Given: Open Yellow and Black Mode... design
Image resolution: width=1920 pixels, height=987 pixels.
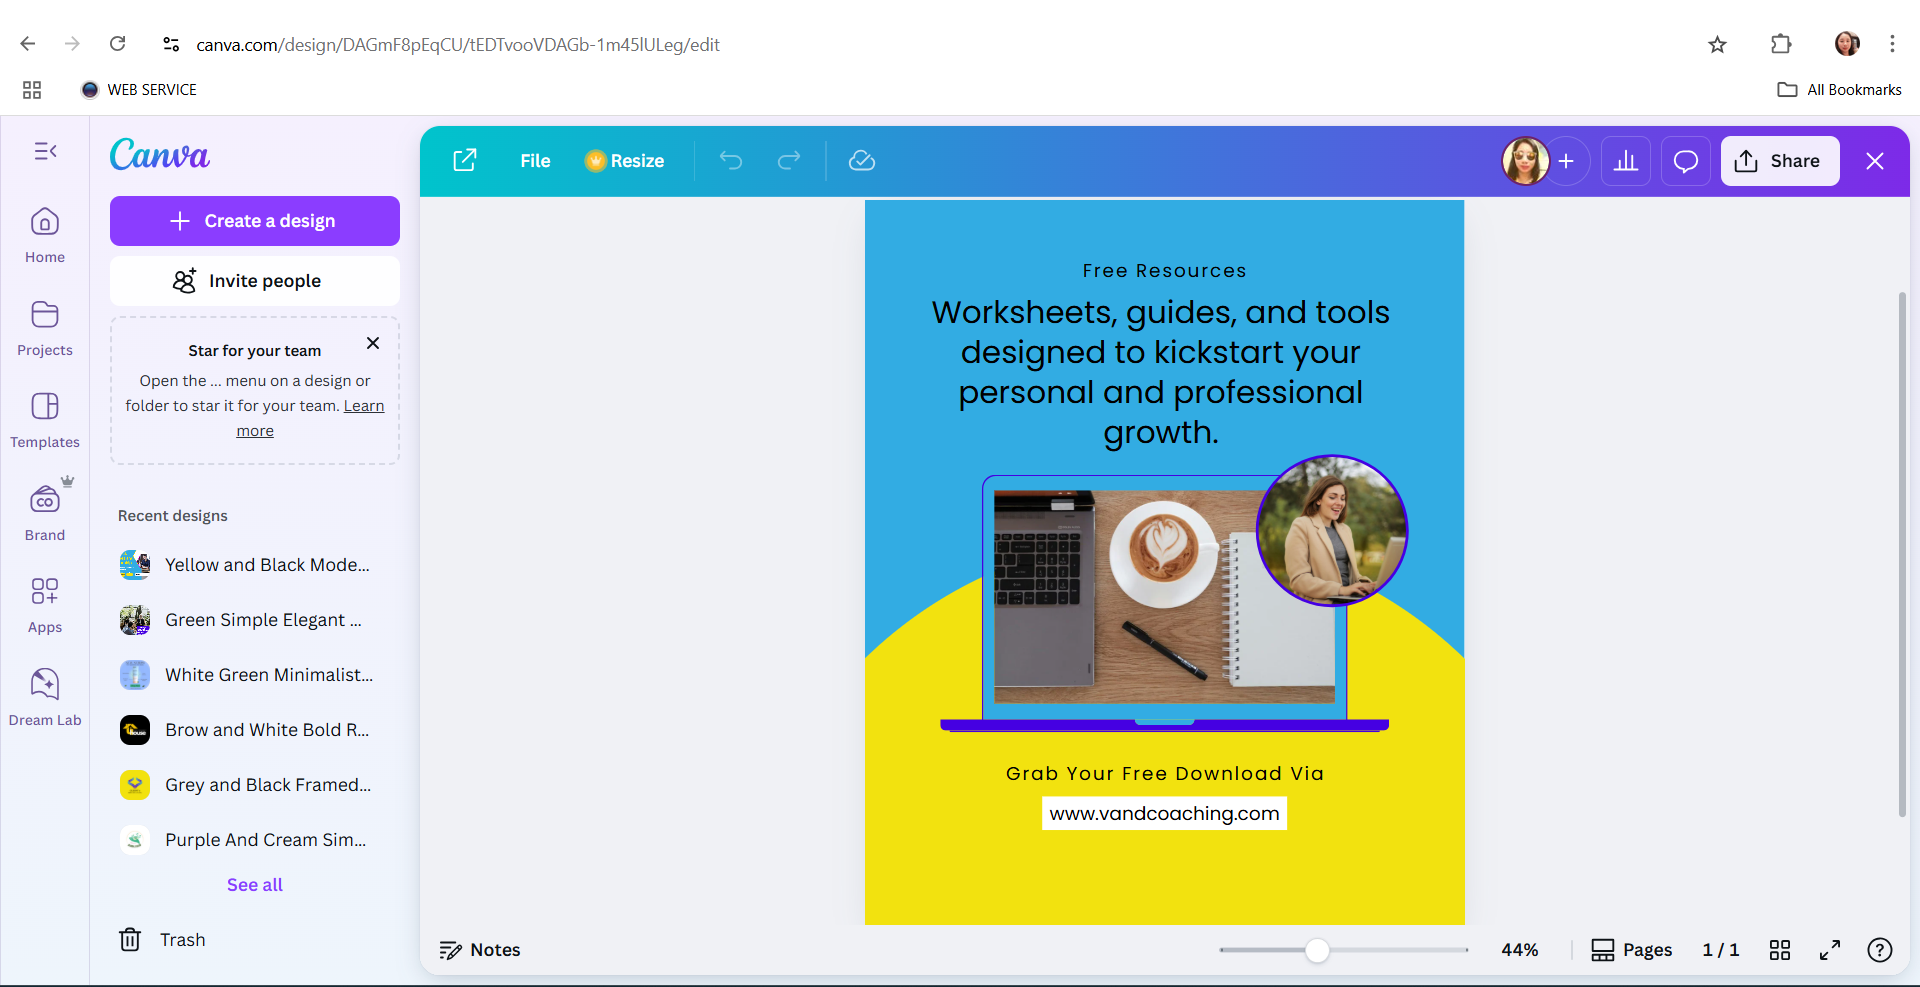Looking at the screenshot, I should pyautogui.click(x=255, y=565).
